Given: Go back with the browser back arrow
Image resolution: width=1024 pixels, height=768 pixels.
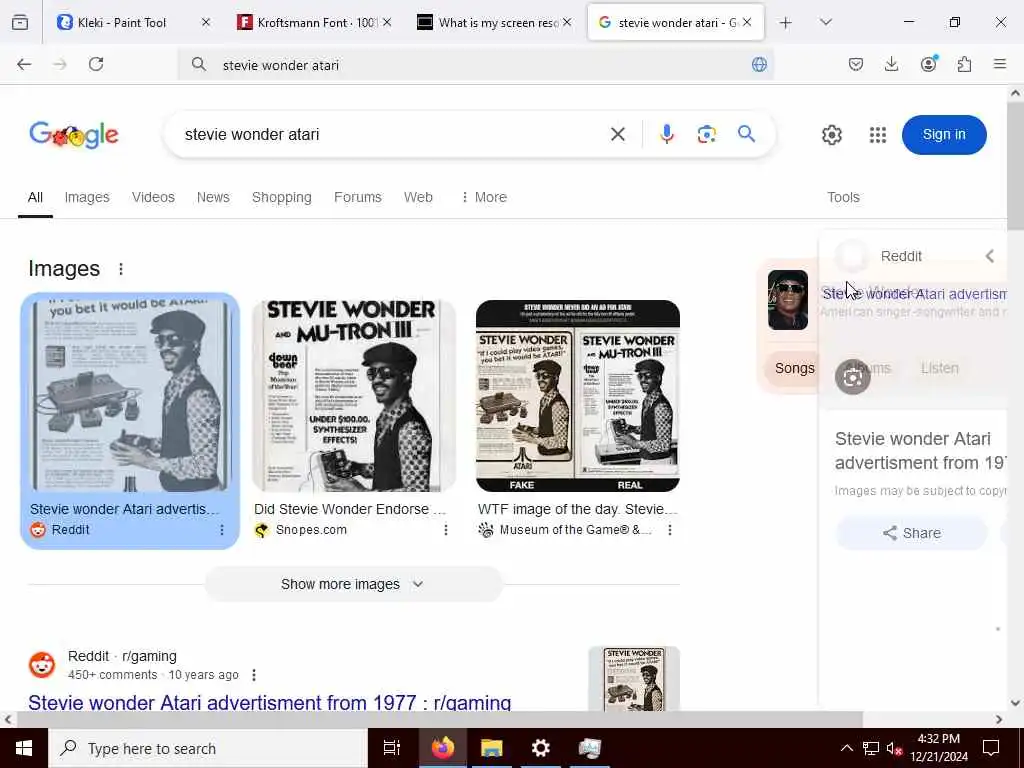Looking at the screenshot, I should tap(24, 64).
